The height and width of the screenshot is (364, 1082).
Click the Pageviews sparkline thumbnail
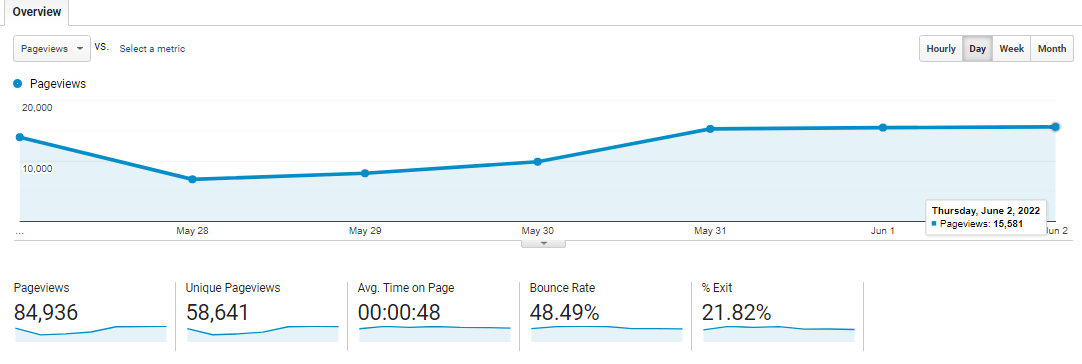pos(90,334)
